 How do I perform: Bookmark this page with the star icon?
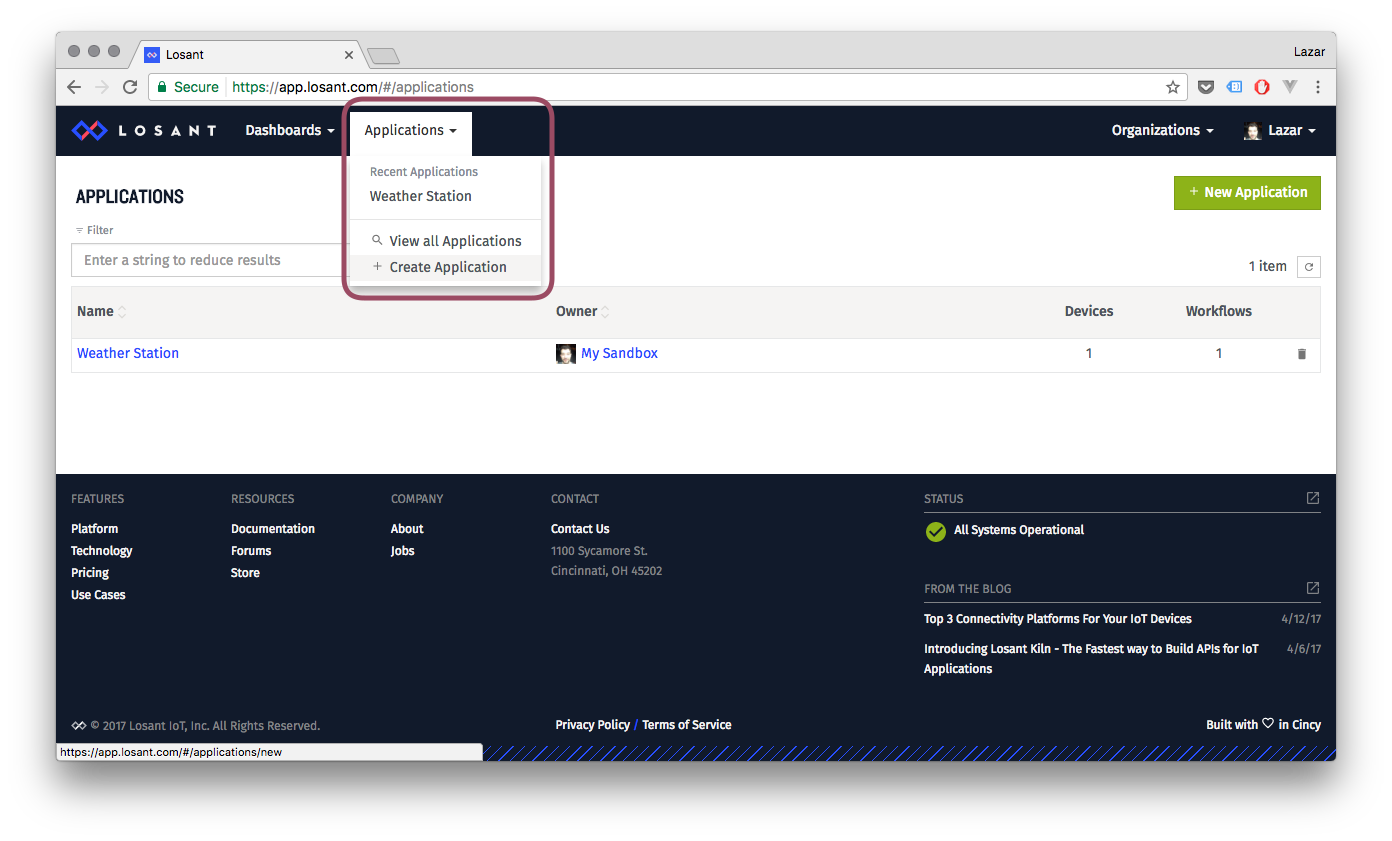click(x=1172, y=87)
